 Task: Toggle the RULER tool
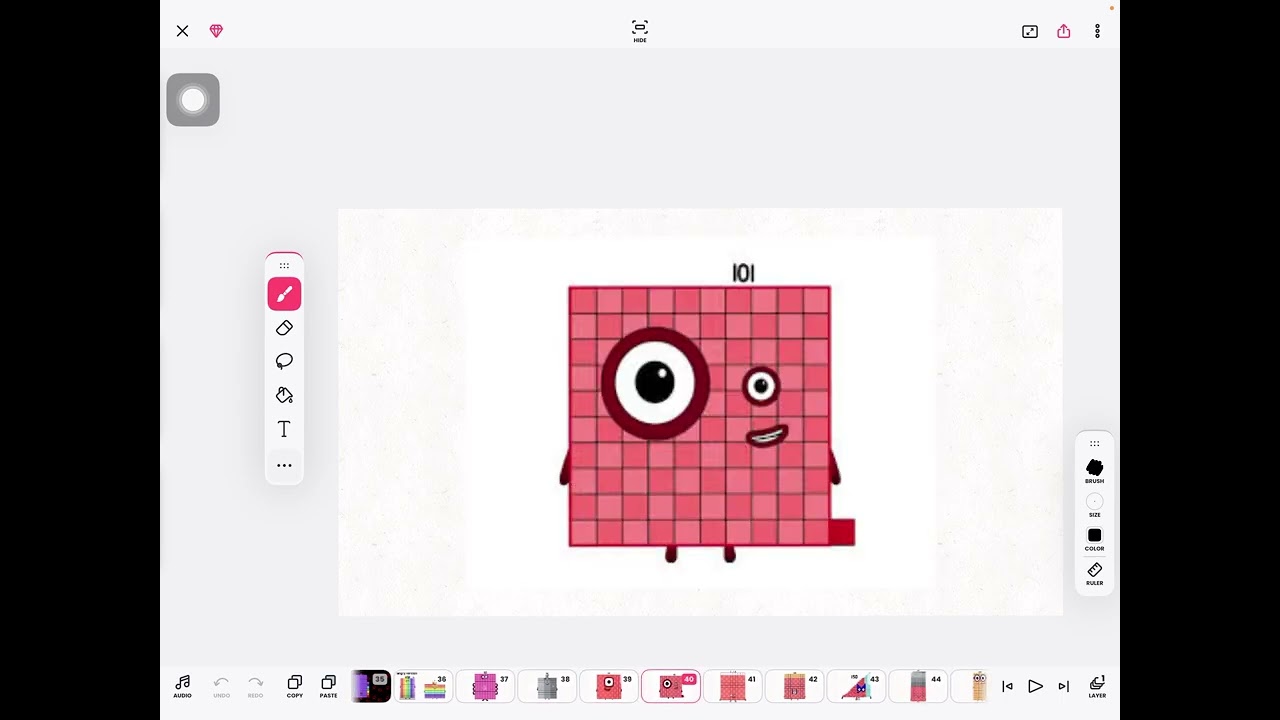[x=1095, y=573]
